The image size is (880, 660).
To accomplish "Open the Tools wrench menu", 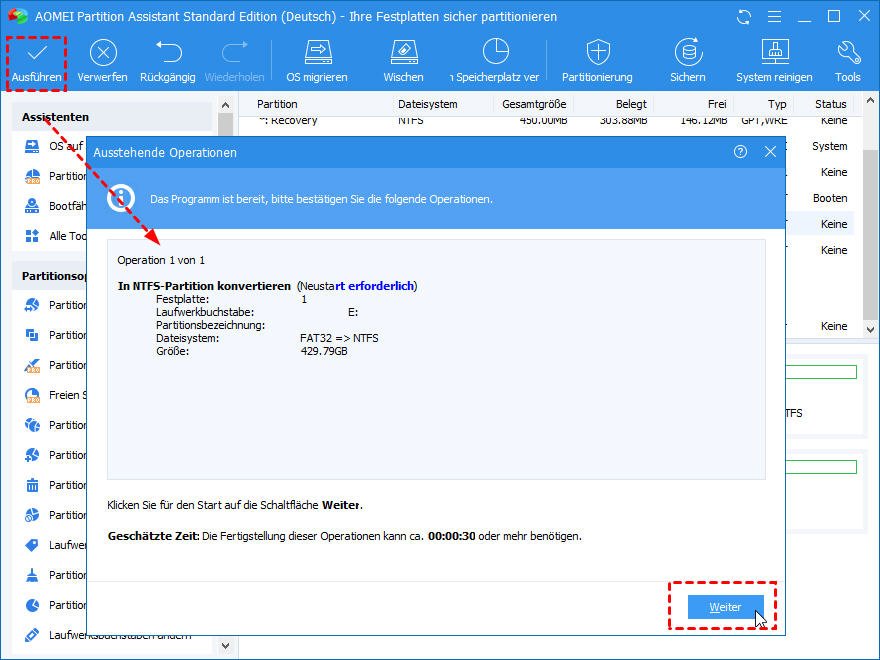I will (x=847, y=52).
